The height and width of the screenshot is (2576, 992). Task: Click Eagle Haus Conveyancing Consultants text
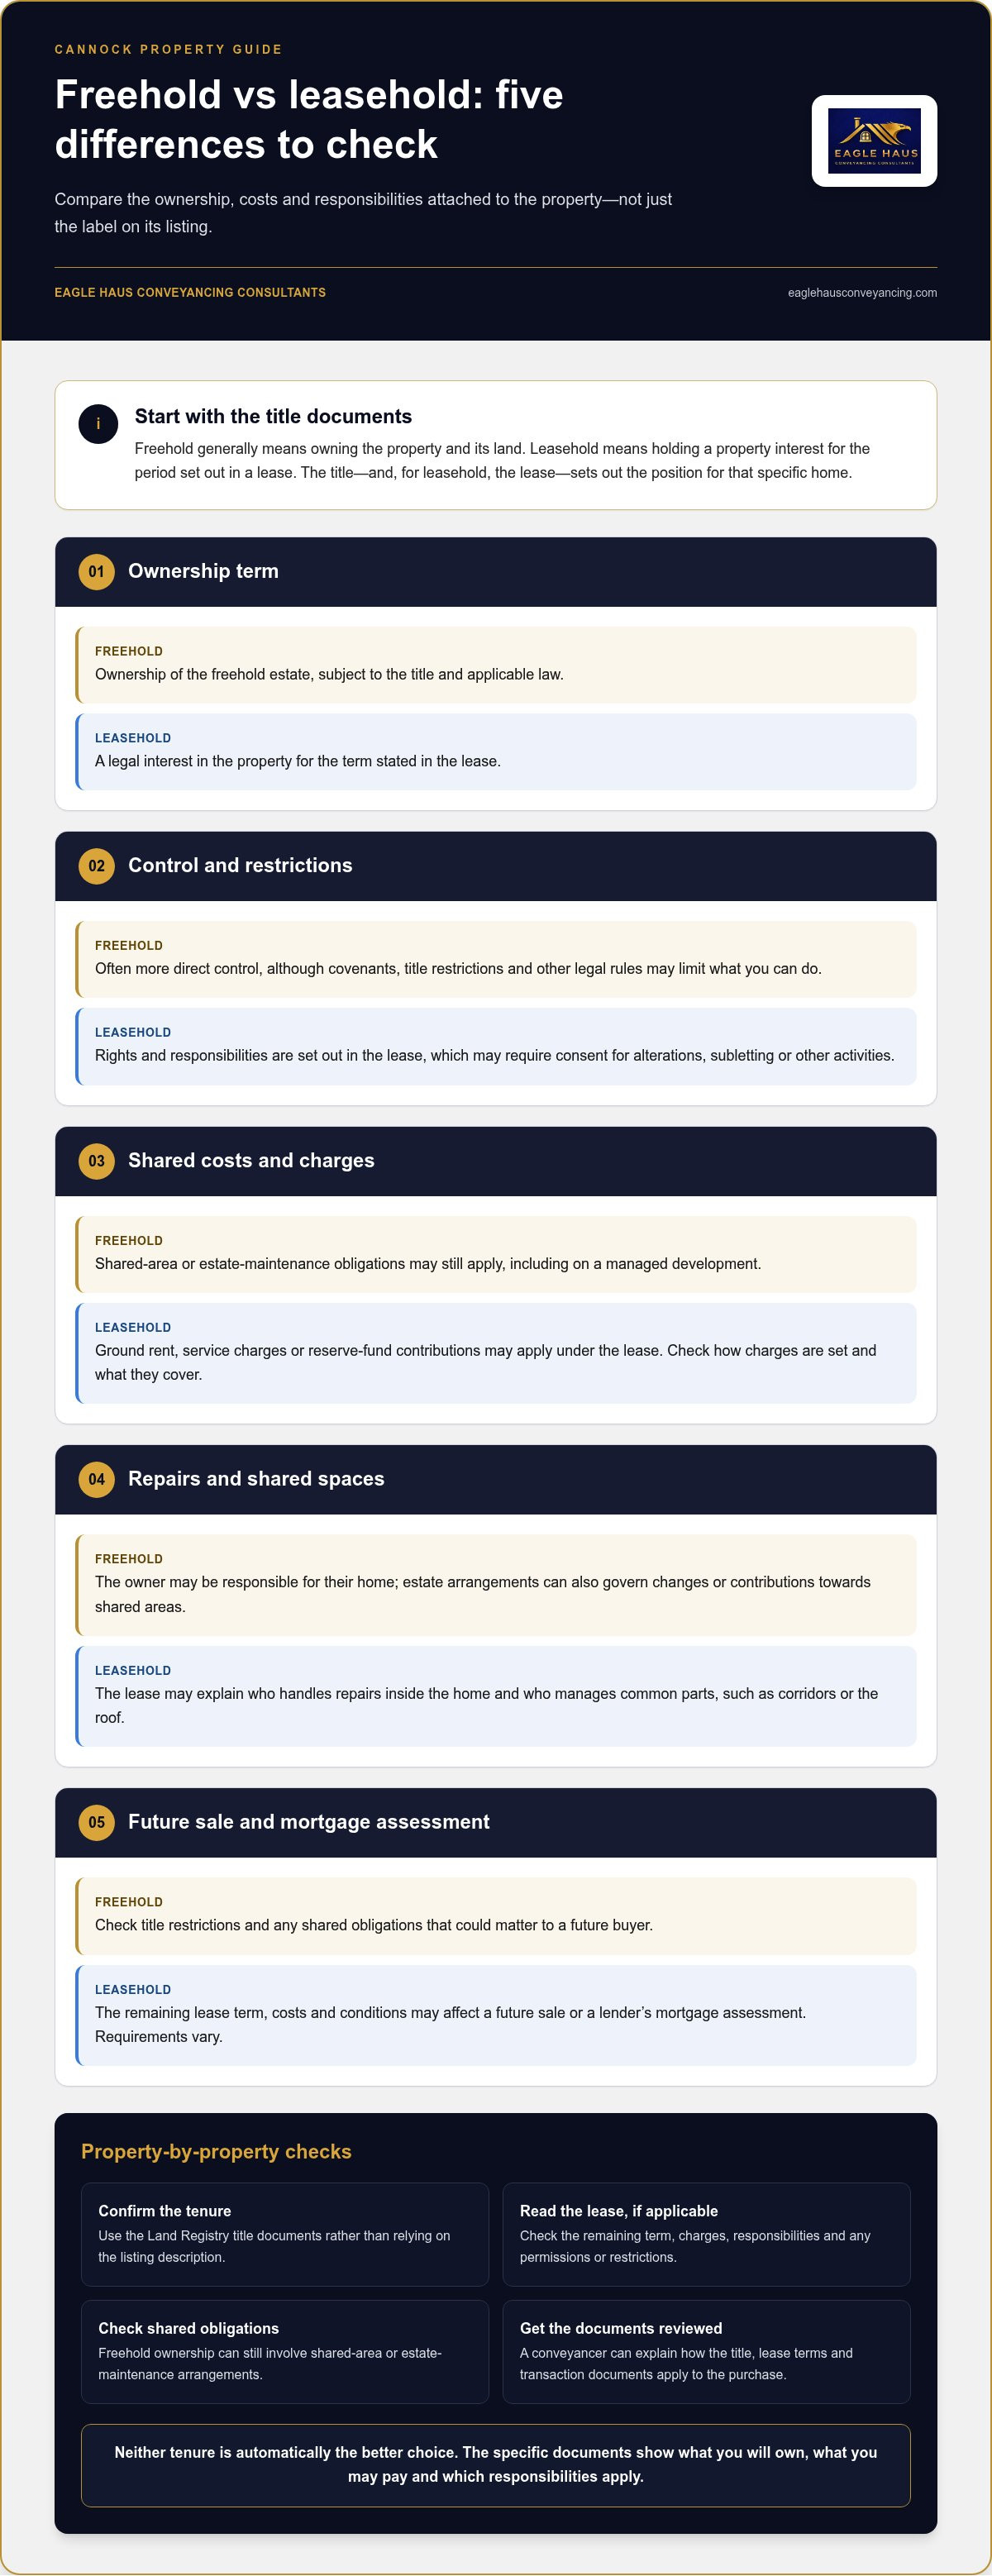tap(190, 293)
